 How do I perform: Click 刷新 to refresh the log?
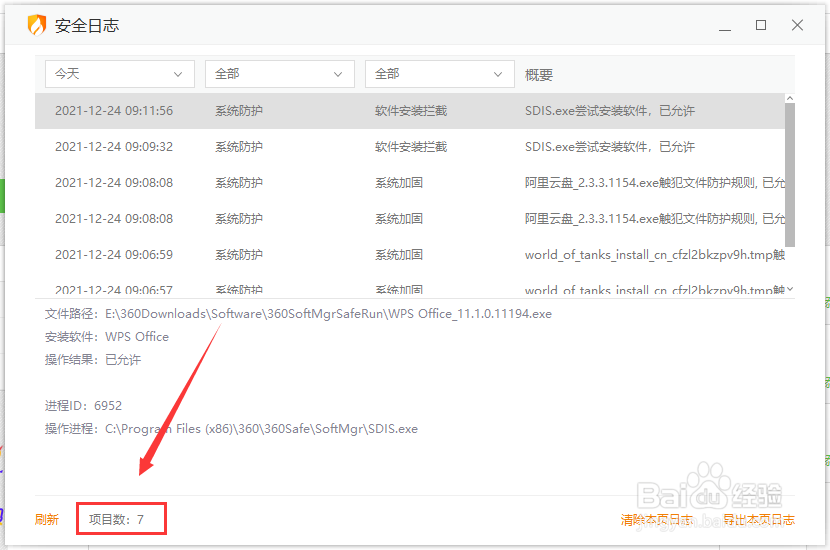(x=47, y=519)
